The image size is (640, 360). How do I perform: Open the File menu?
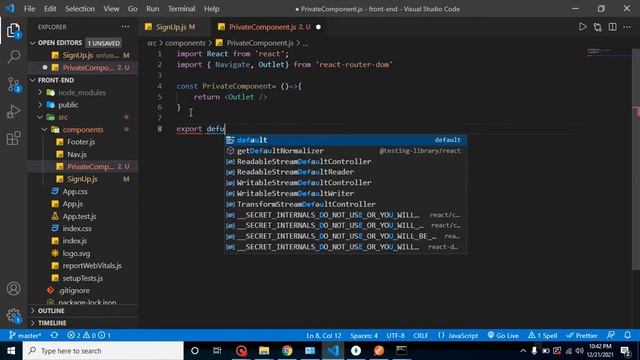click(x=29, y=9)
